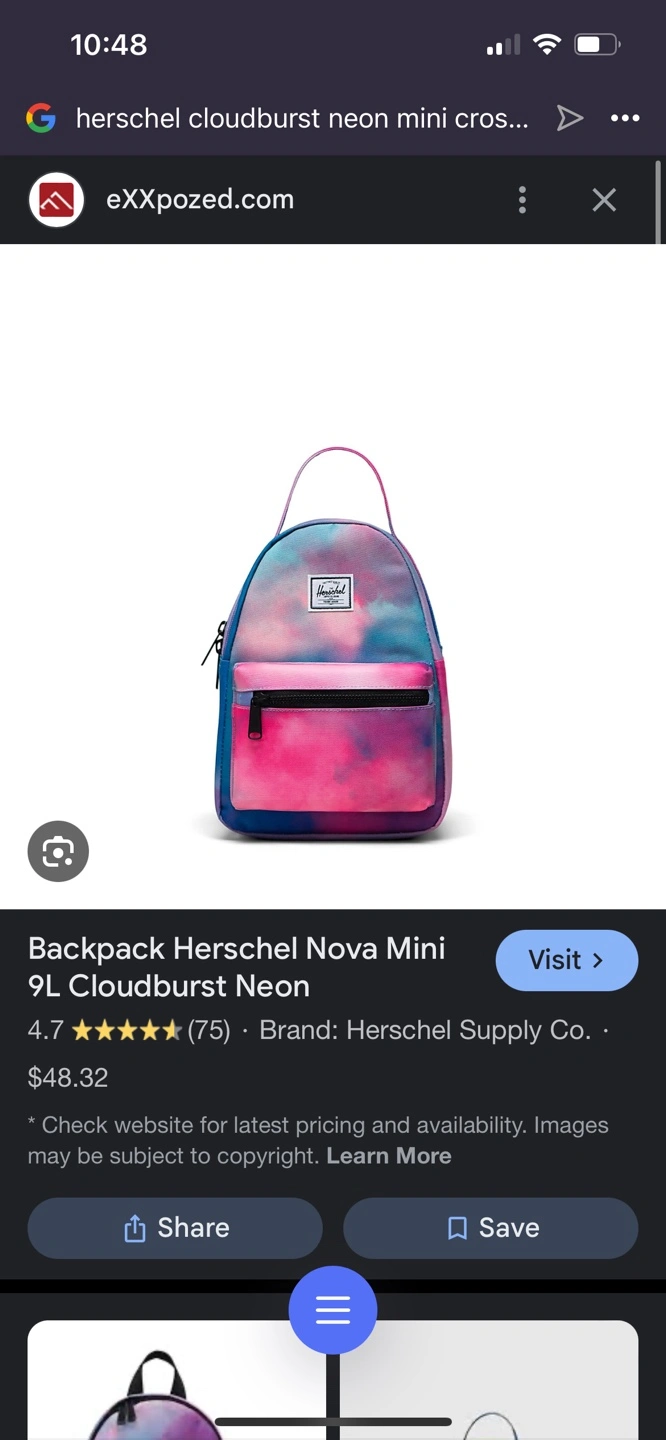This screenshot has height=1440, width=666.
Task: Tap the eXXpozed.com site name
Action: tap(200, 199)
